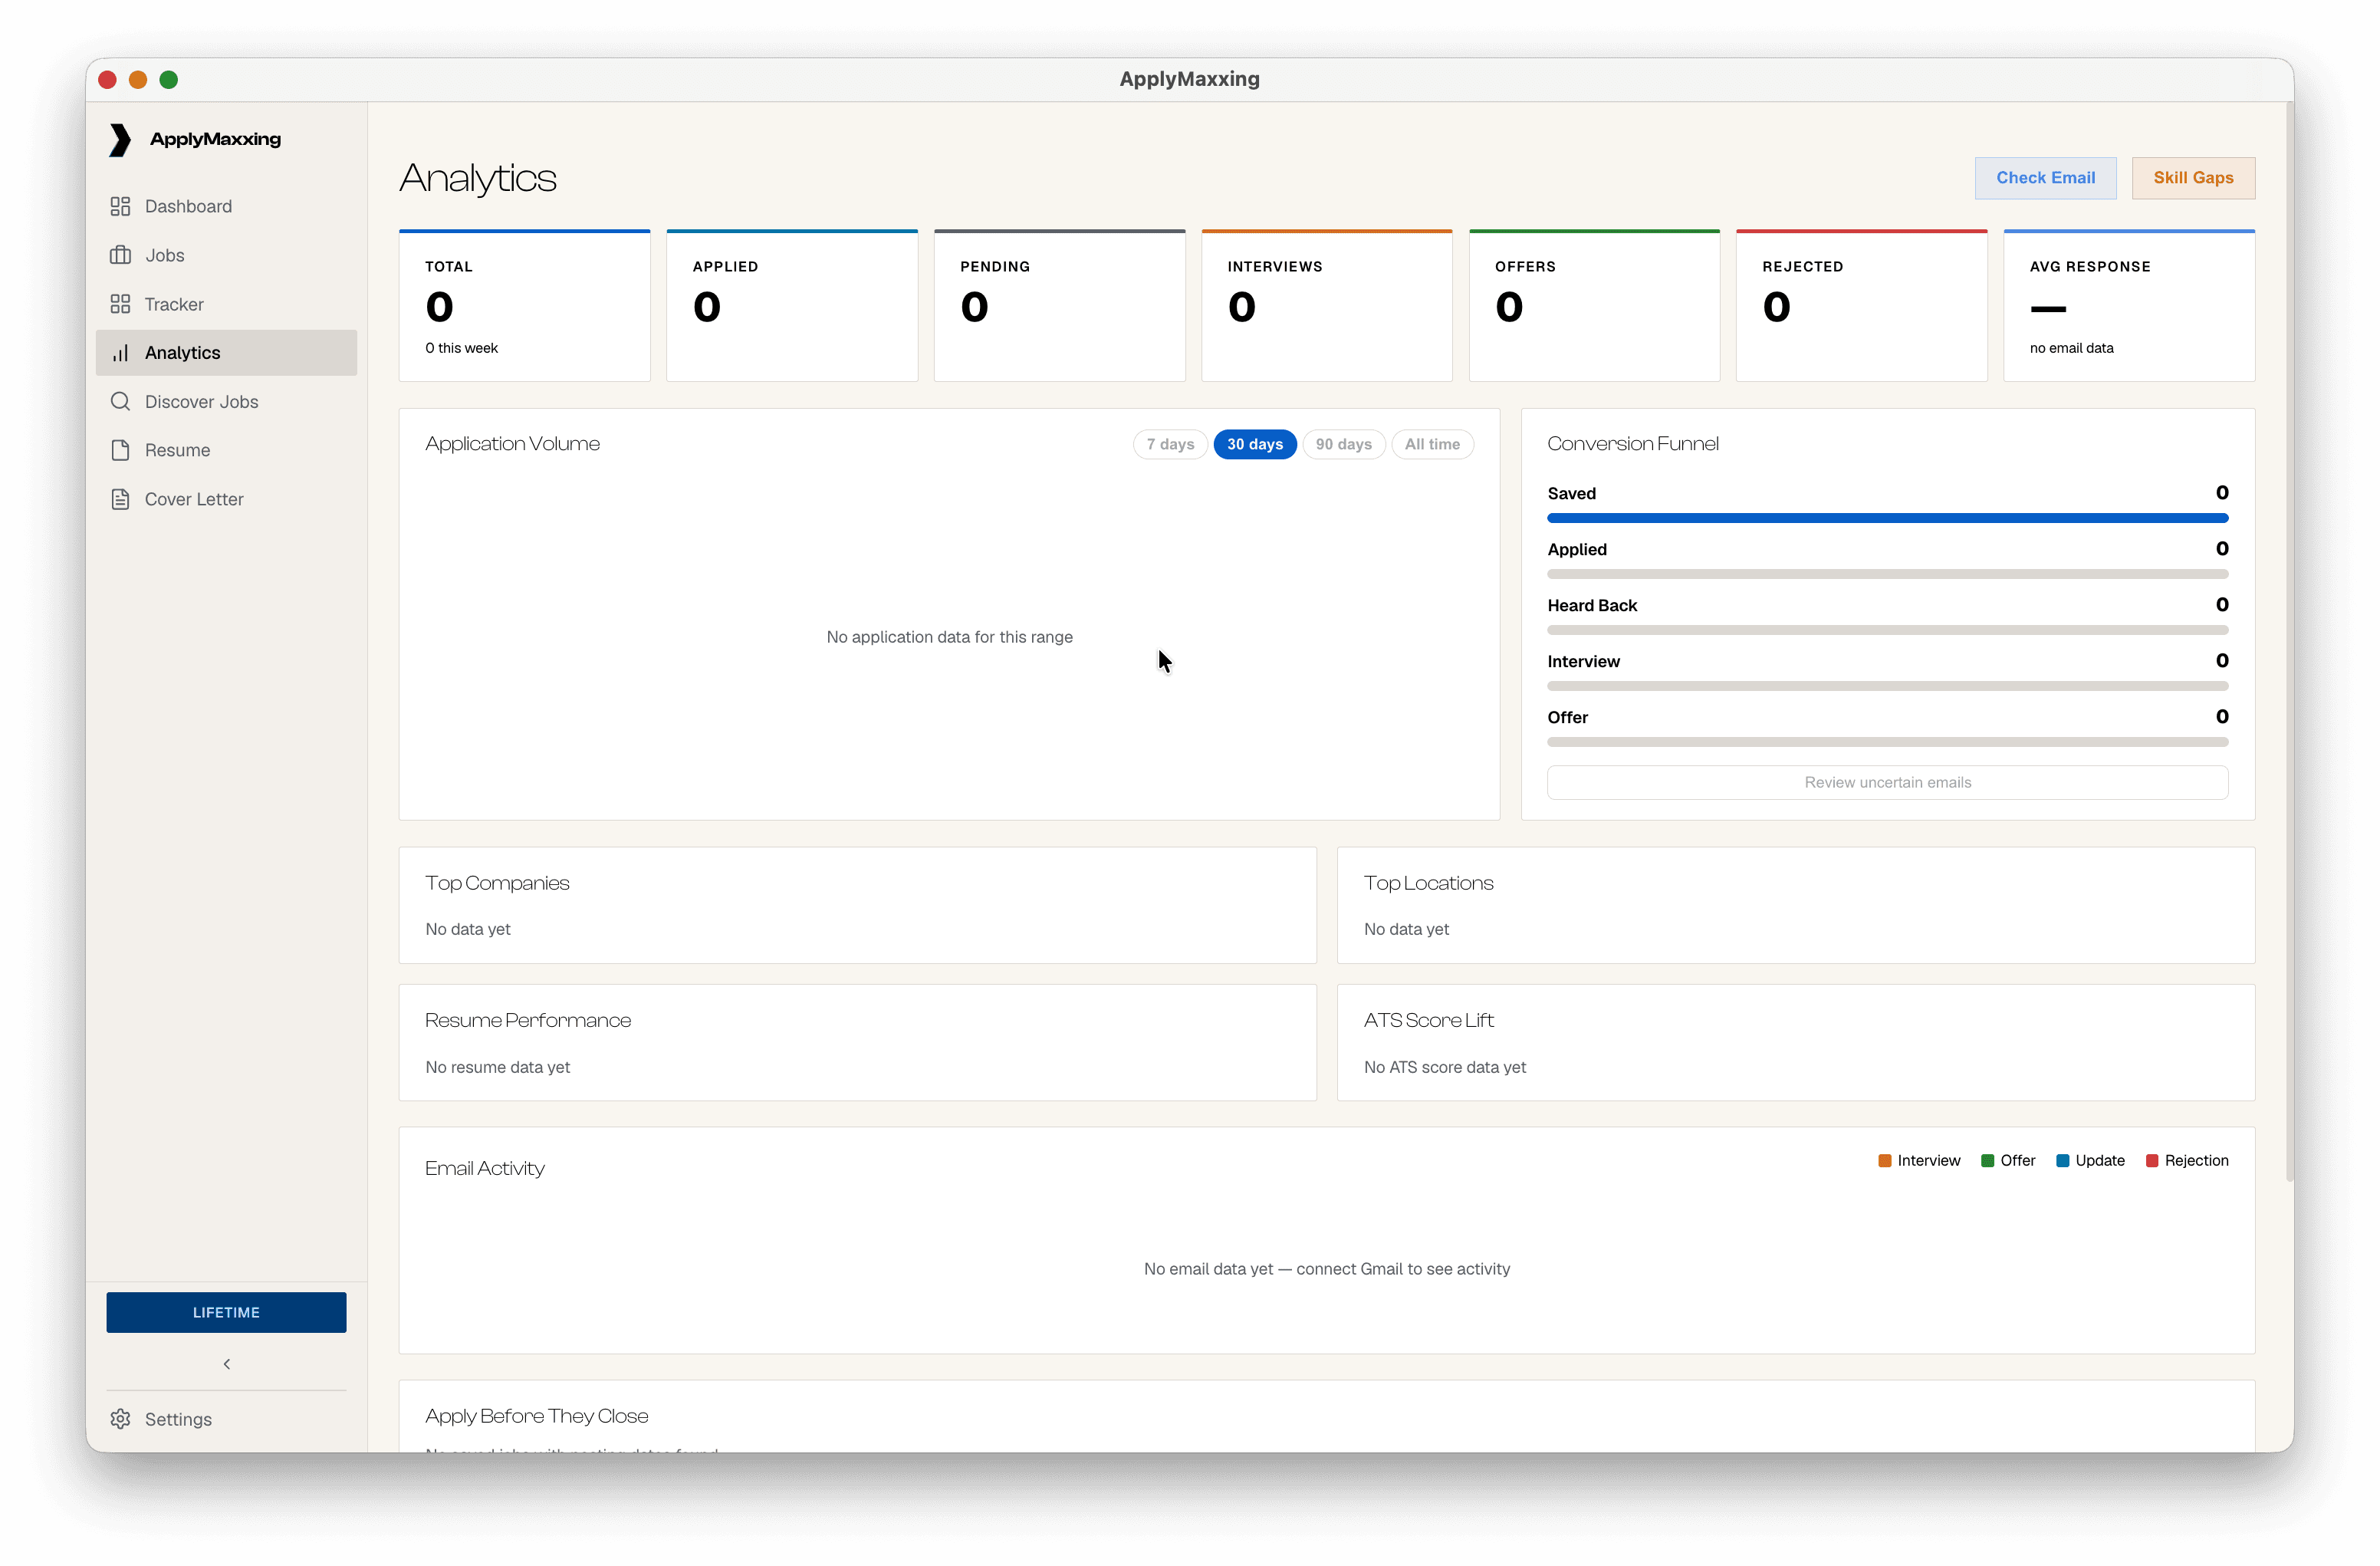2380x1566 pixels.
Task: Collapse the sidebar with the chevron
Action: coord(227,1364)
